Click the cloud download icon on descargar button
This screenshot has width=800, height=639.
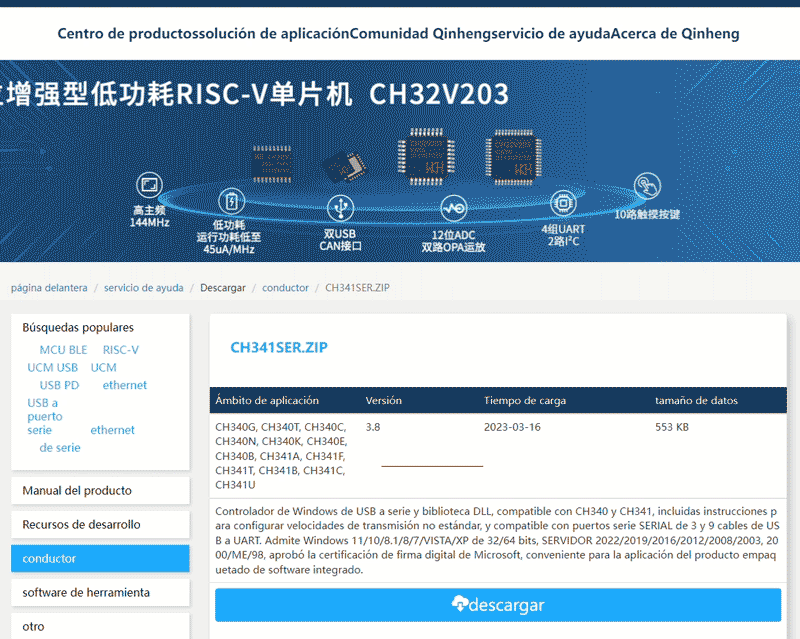pos(460,604)
